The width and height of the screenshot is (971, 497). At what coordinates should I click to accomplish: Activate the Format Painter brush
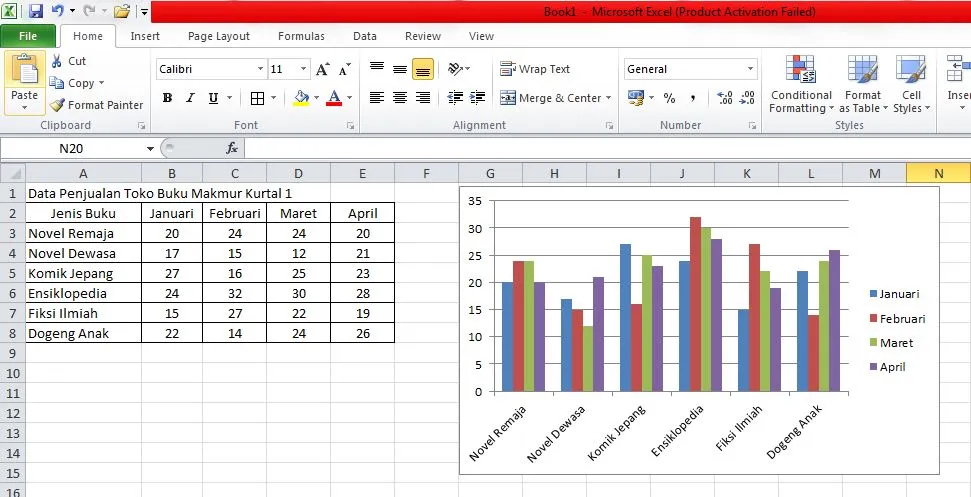tap(97, 105)
